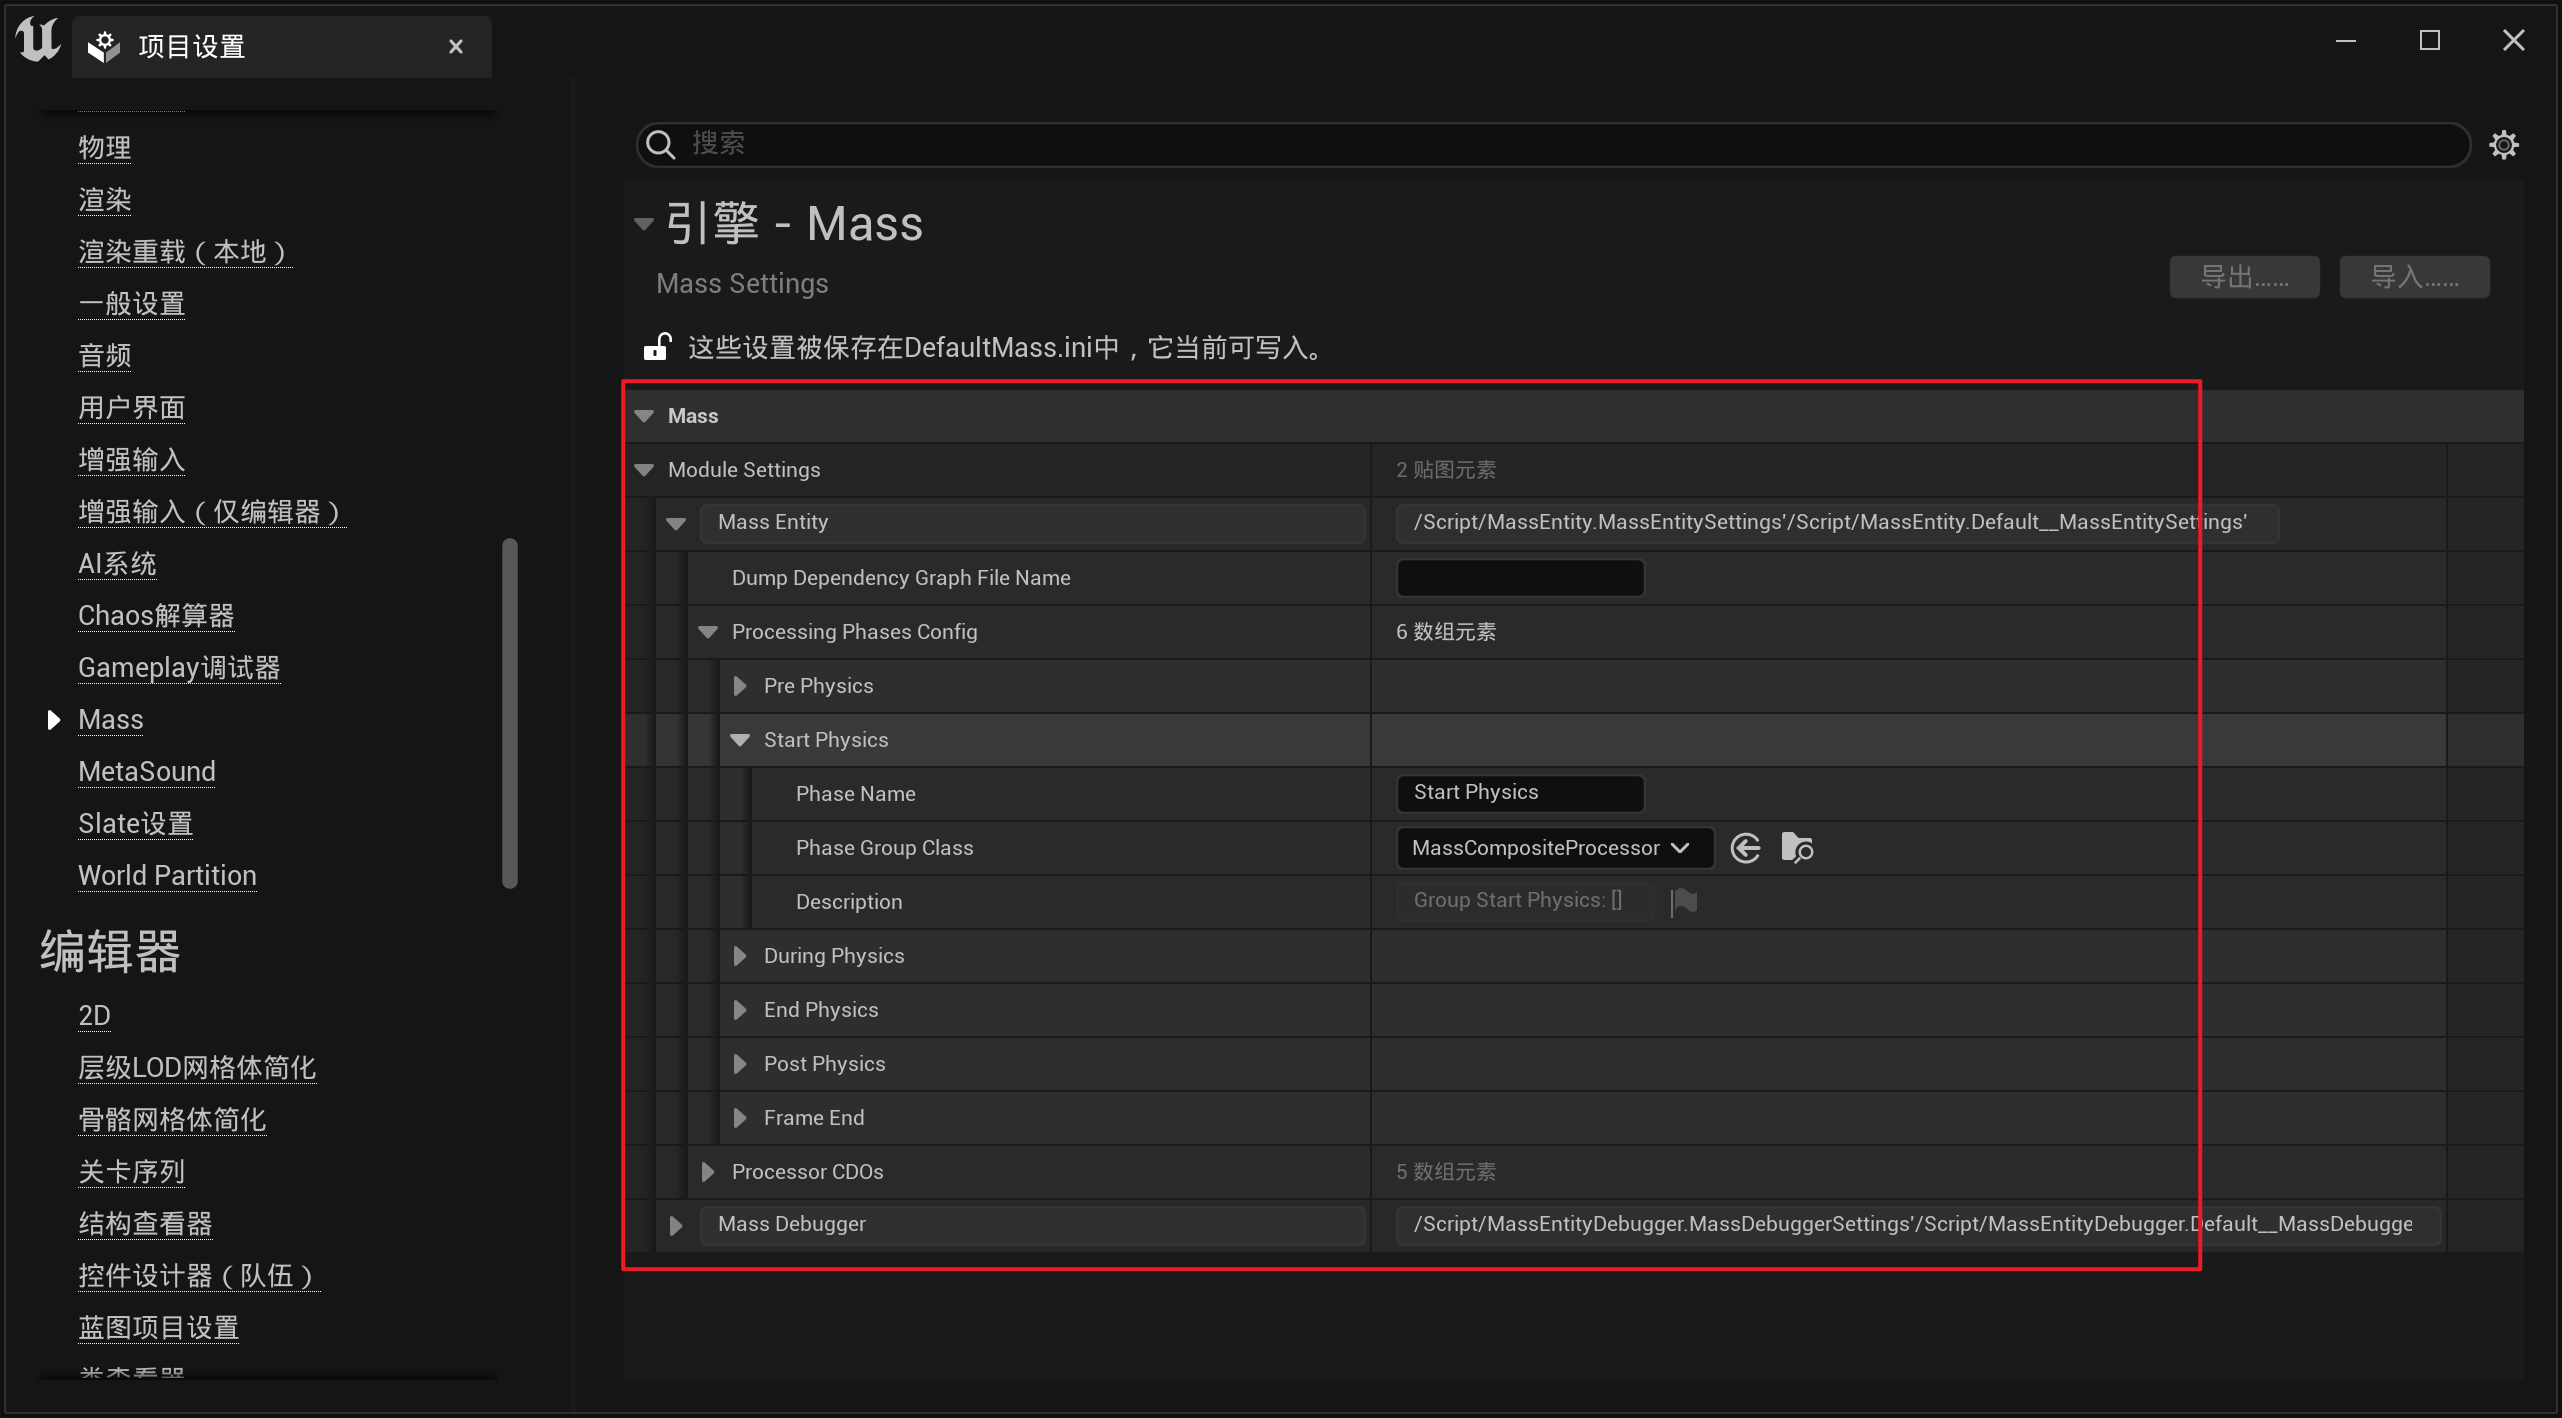Collapse Processing Phases Config
The width and height of the screenshot is (2562, 1418).
click(708, 632)
